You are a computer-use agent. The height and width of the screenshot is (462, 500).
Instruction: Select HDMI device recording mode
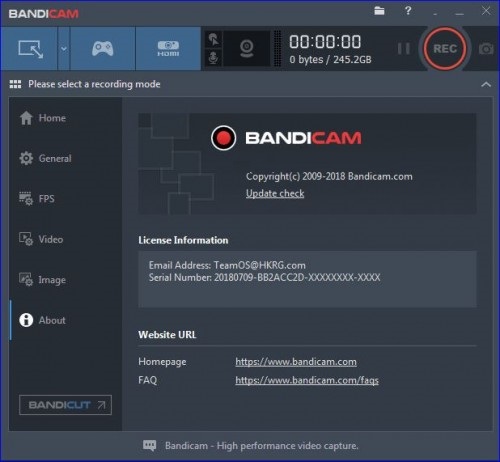(x=168, y=49)
